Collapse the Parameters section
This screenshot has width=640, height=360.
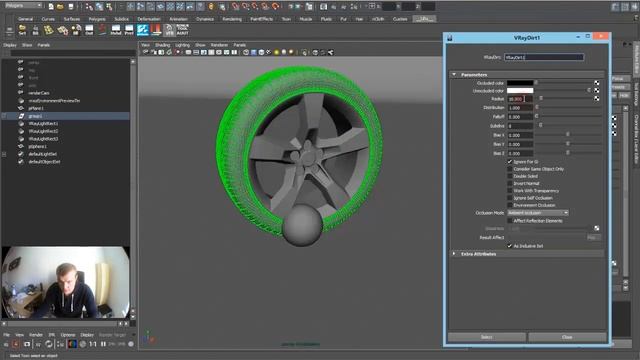[454, 75]
